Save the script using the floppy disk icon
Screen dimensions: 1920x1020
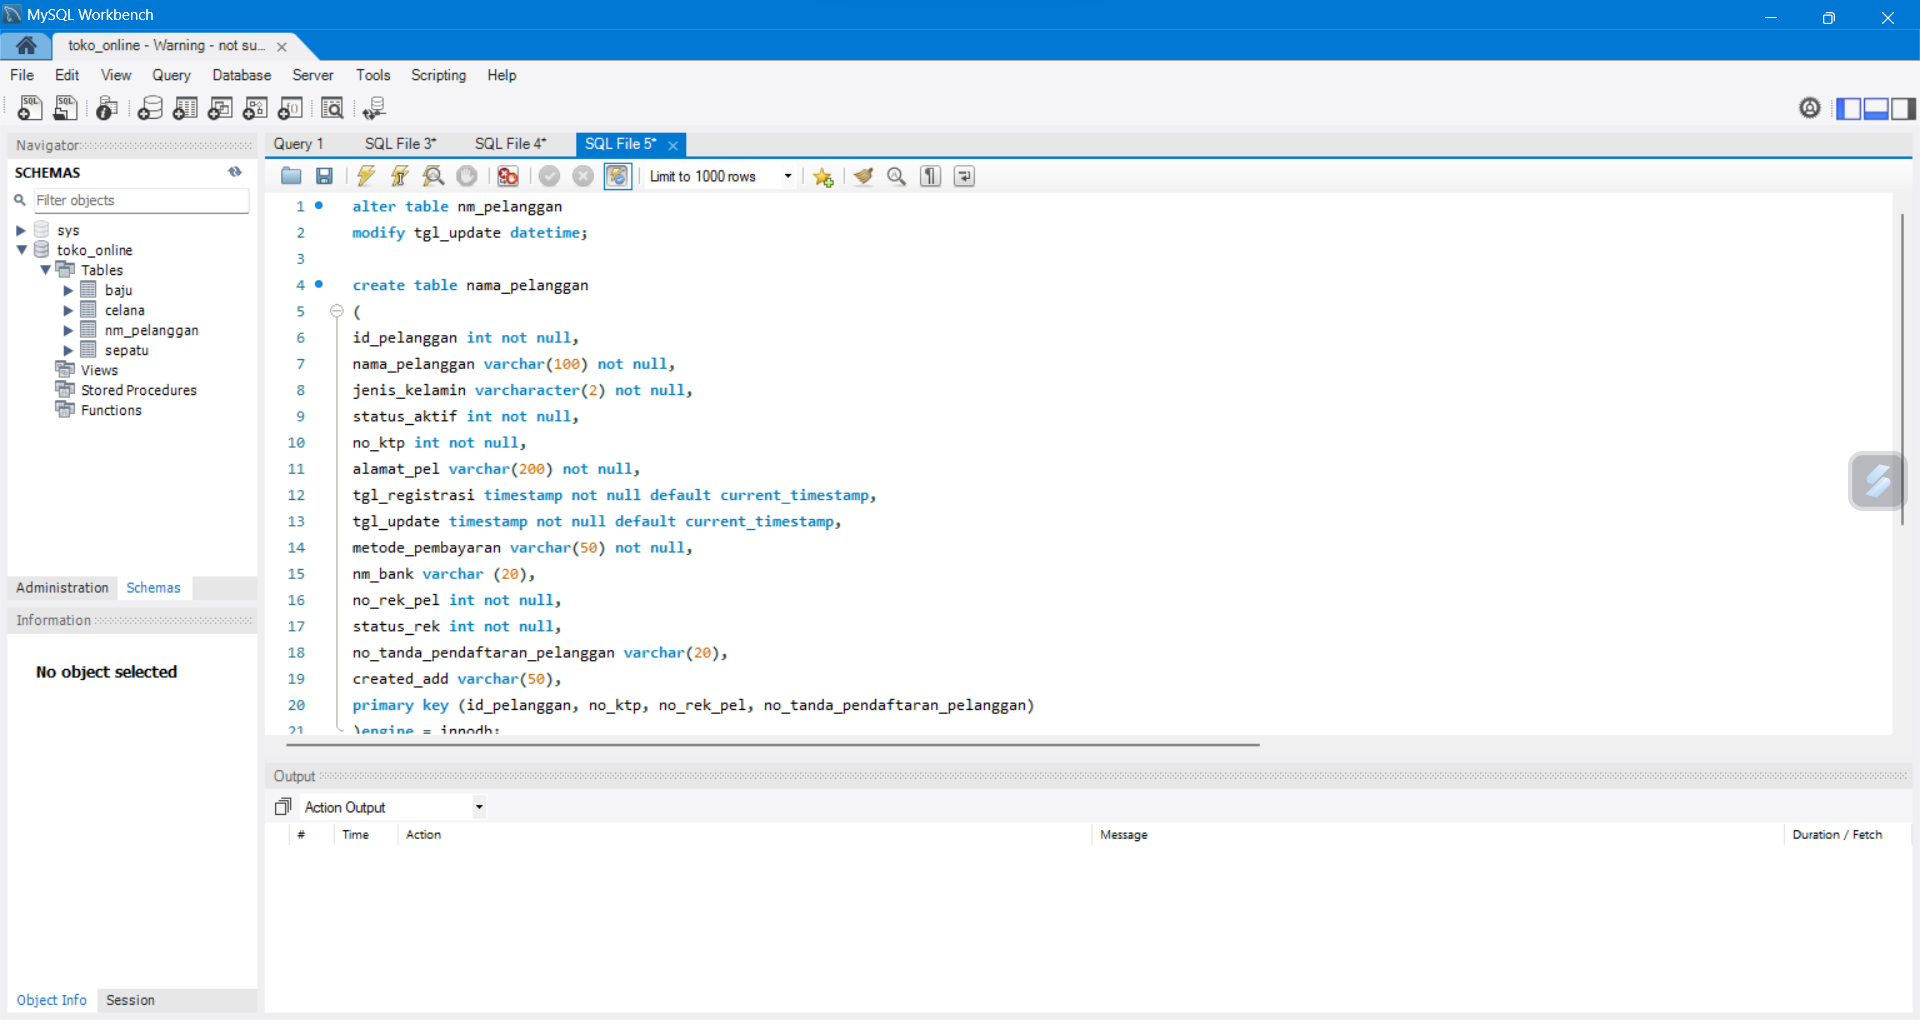click(324, 176)
